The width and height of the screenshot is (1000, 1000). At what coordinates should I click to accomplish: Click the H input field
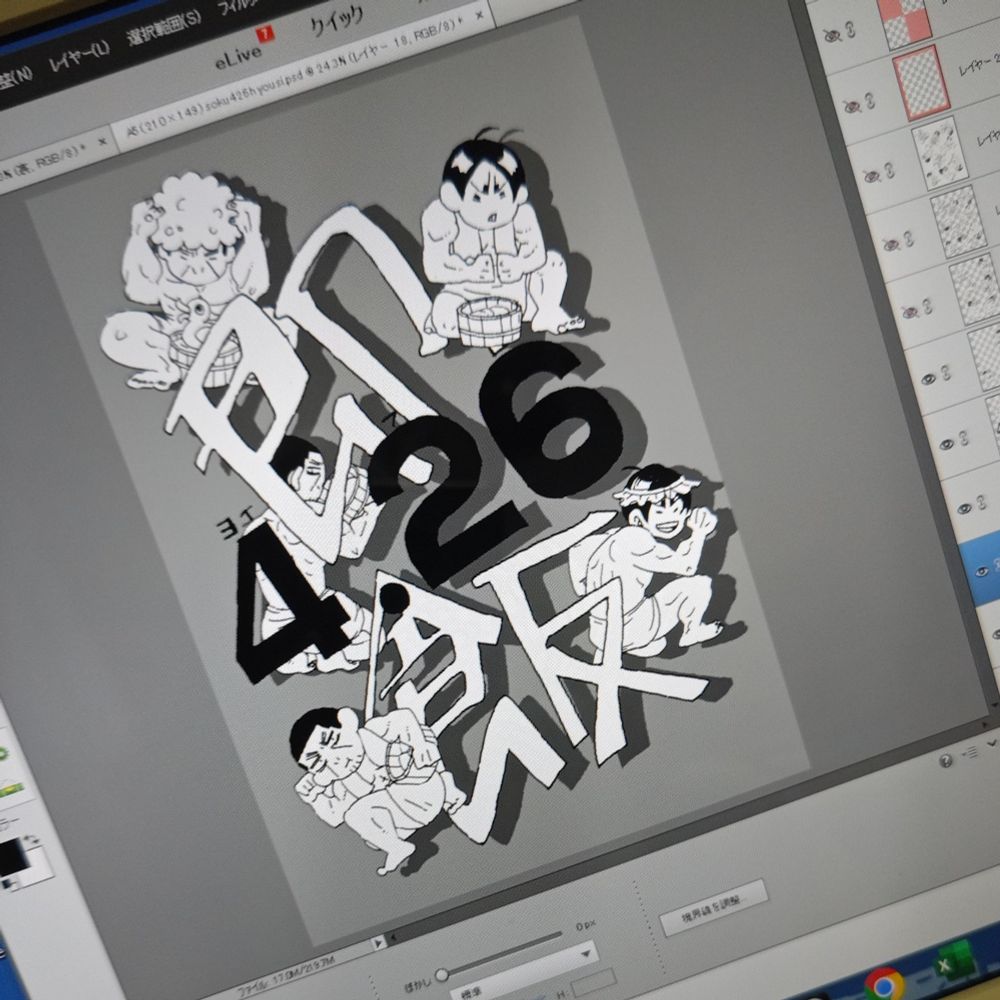pos(594,982)
